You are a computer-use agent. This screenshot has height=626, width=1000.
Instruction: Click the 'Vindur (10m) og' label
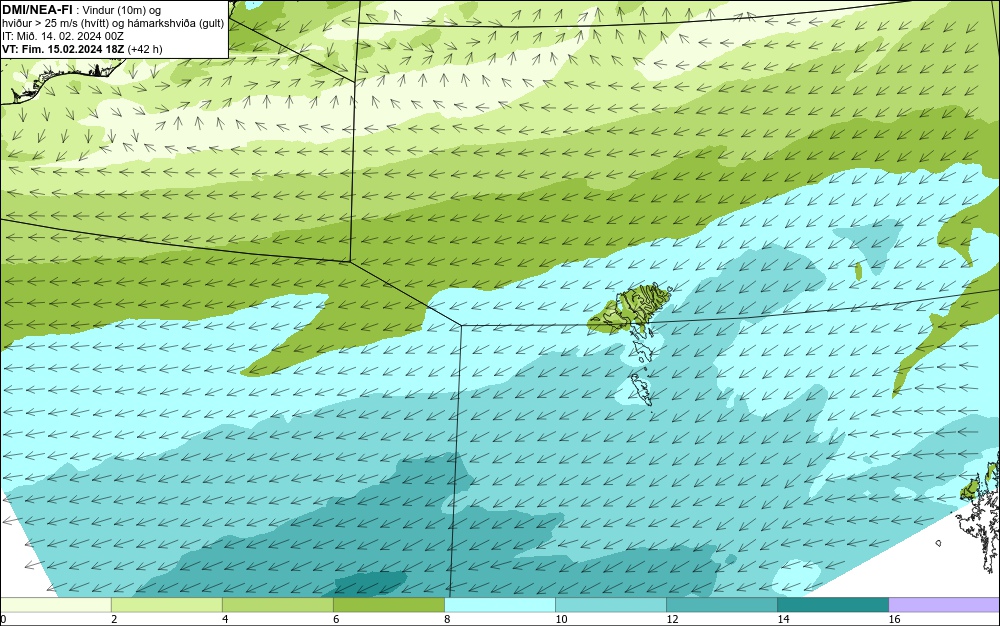pyautogui.click(x=121, y=10)
